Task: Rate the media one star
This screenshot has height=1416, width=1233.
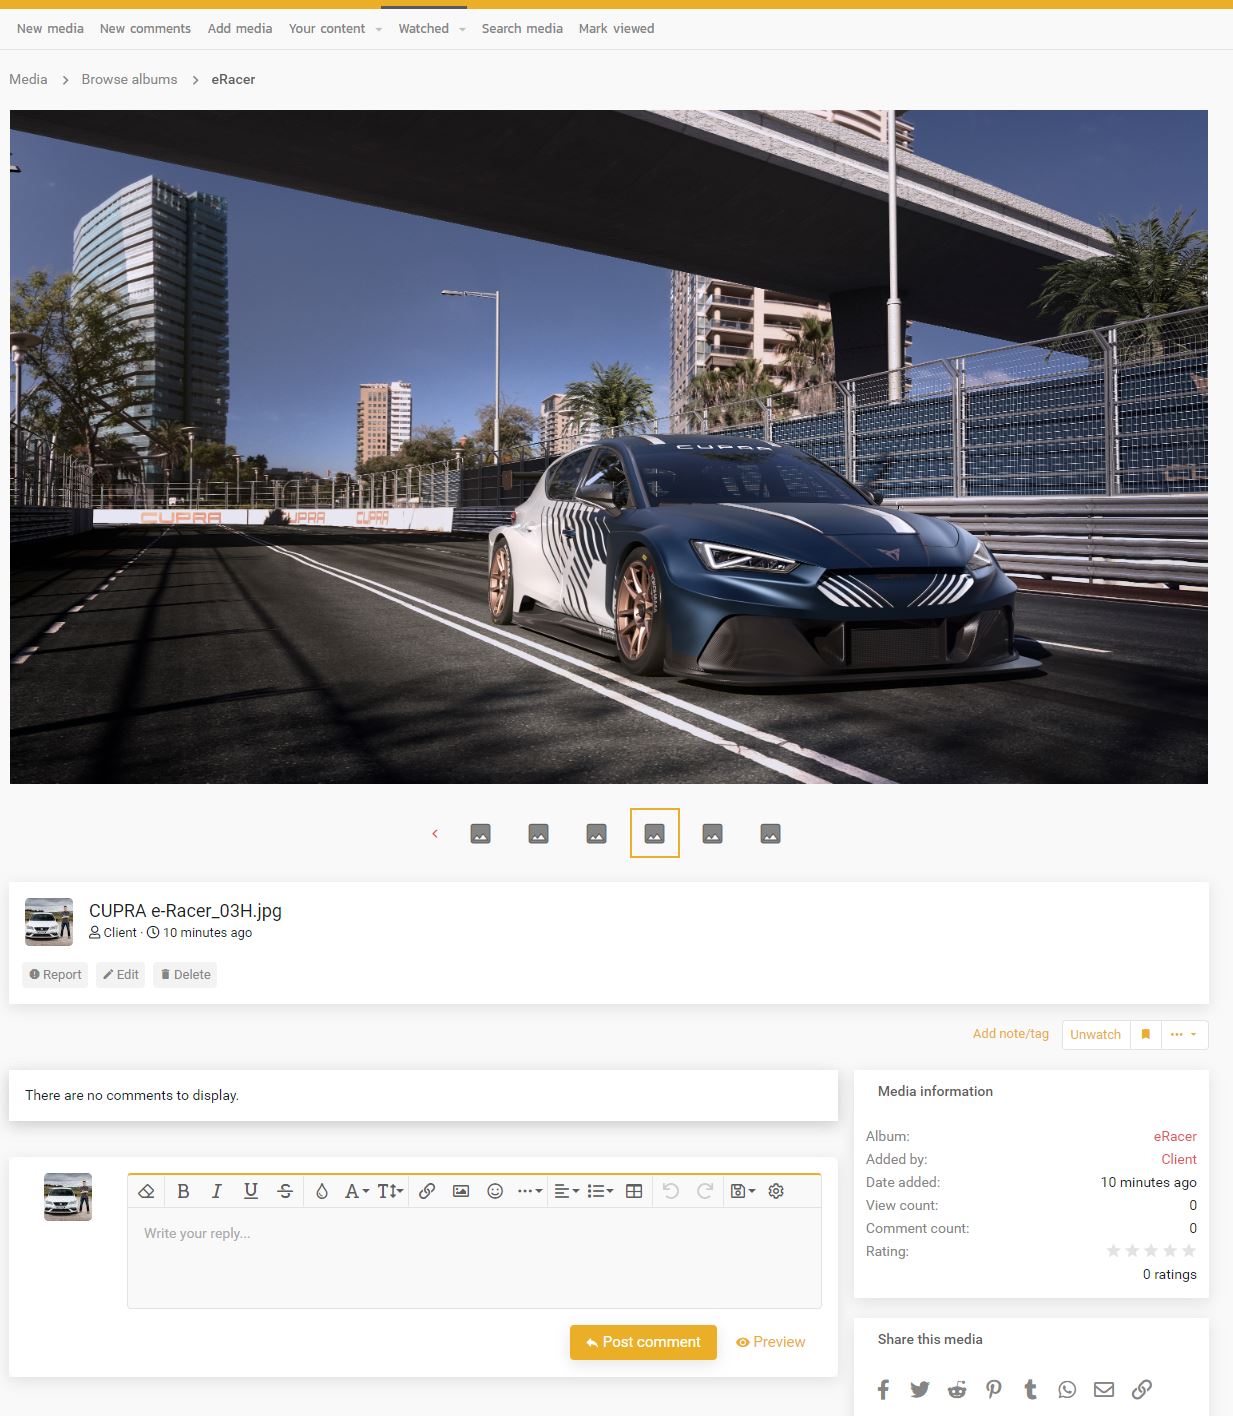Action: coord(1113,1251)
